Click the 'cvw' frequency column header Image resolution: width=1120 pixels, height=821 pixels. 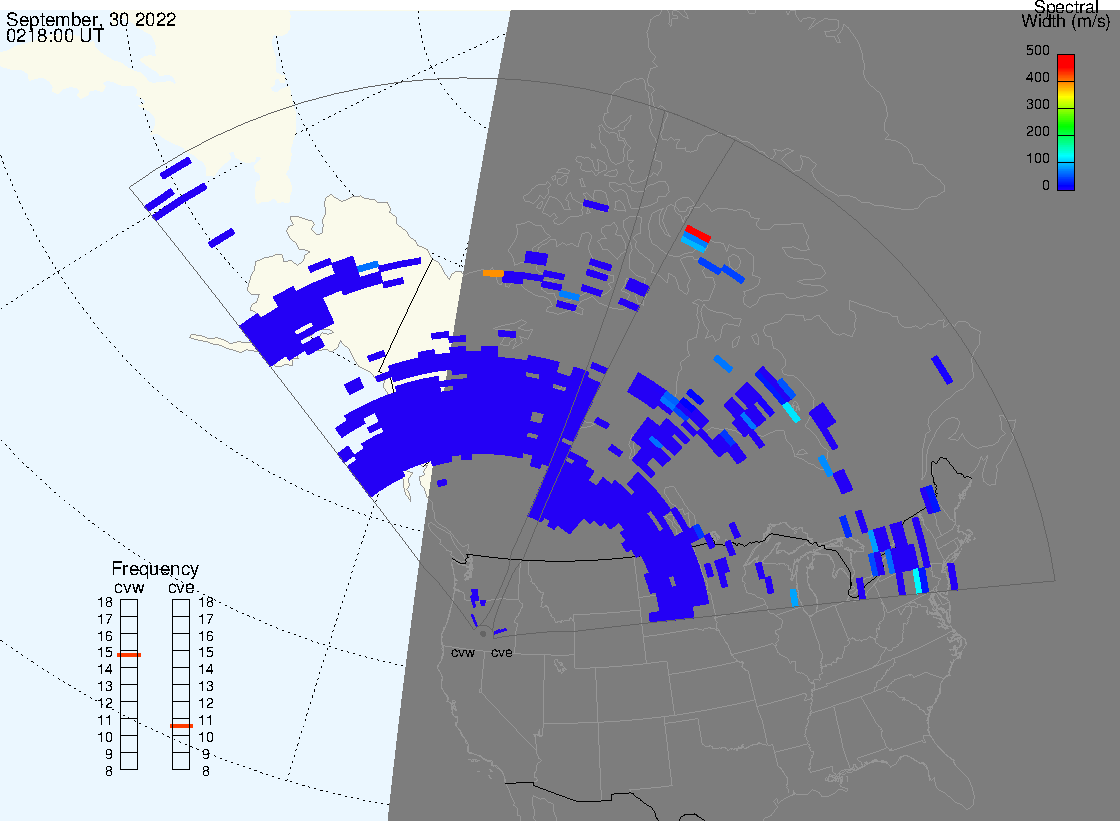129,588
